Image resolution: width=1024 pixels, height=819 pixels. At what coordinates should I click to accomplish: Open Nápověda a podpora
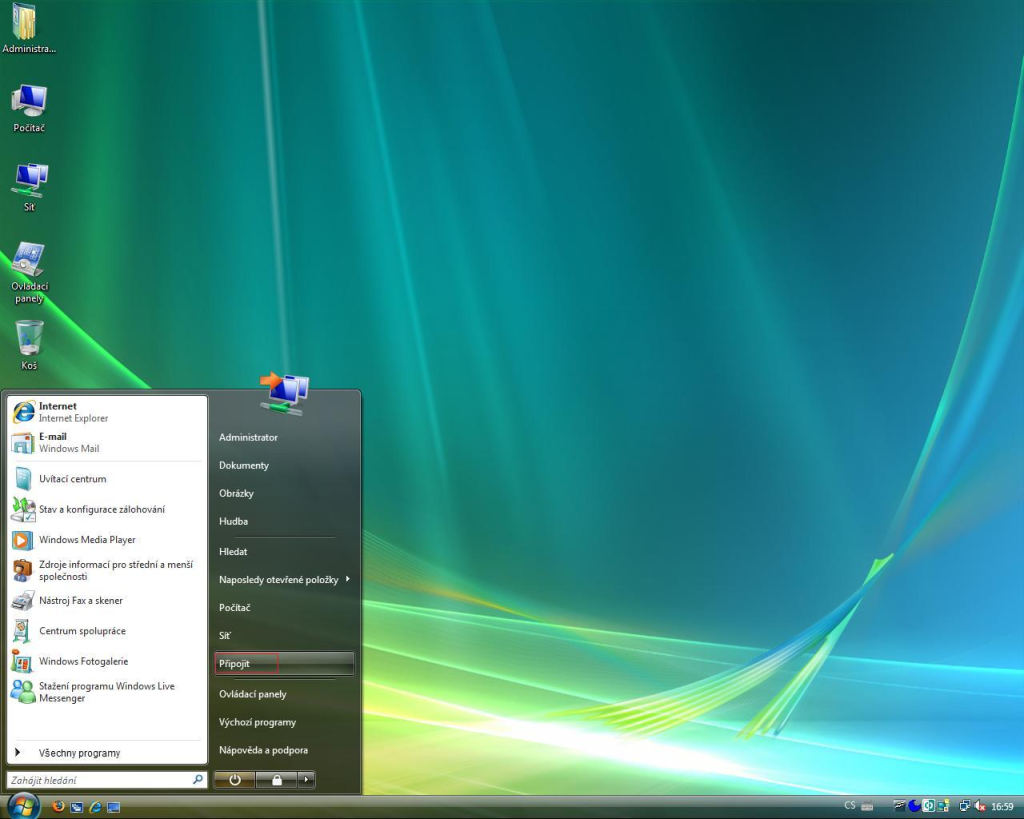(263, 750)
